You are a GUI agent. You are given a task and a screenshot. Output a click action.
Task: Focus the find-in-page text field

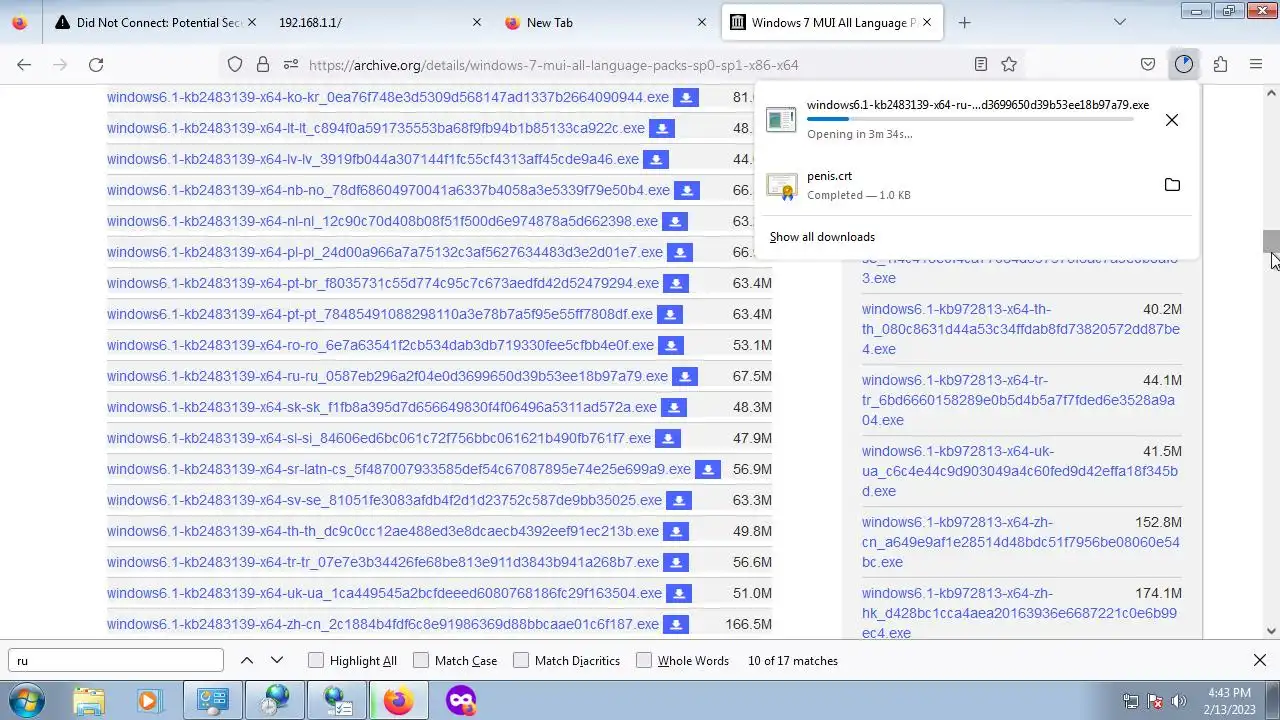(x=116, y=661)
